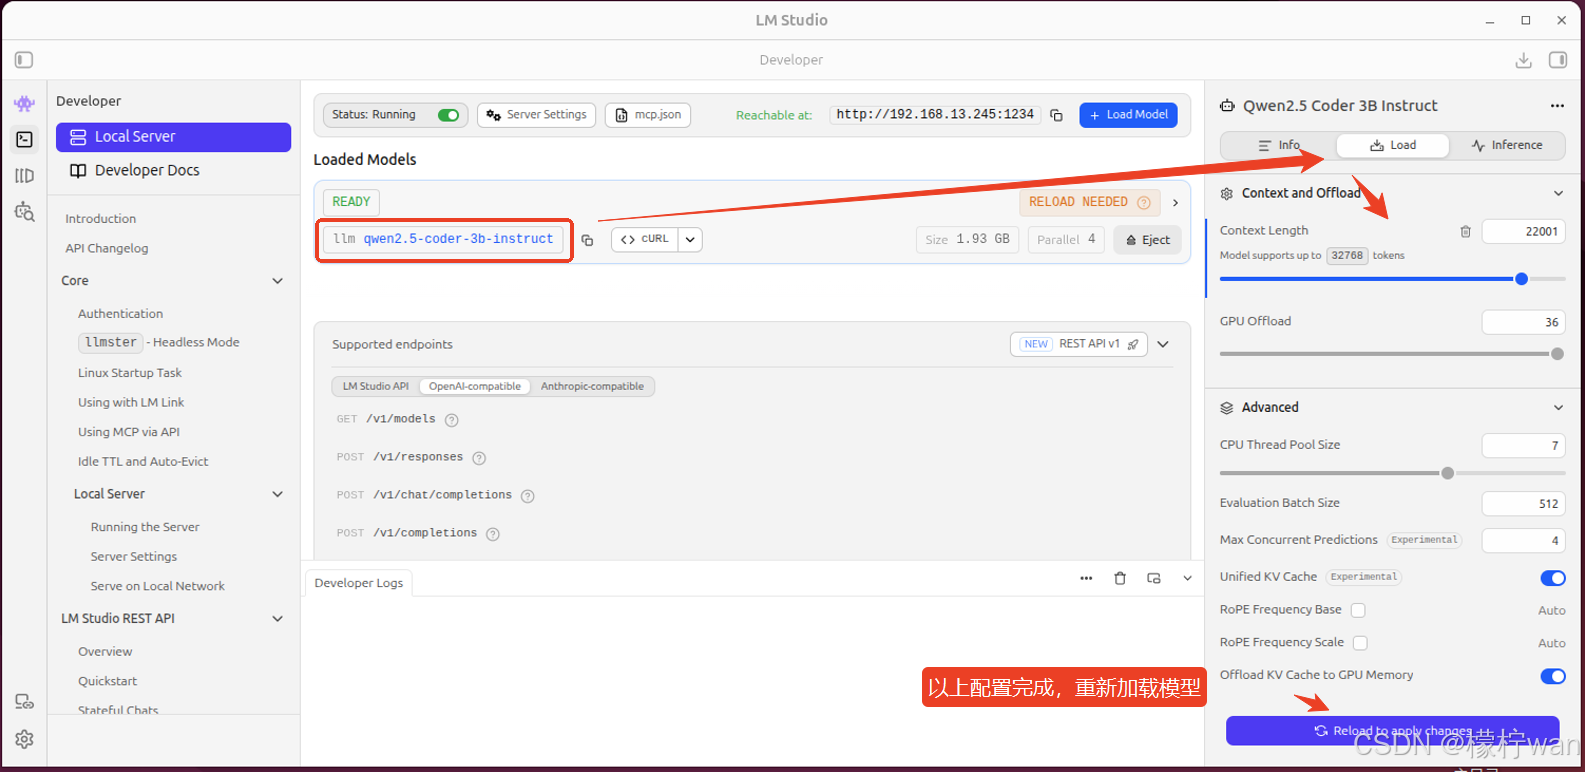
Task: Collapse the Advanced settings section
Action: point(1558,408)
